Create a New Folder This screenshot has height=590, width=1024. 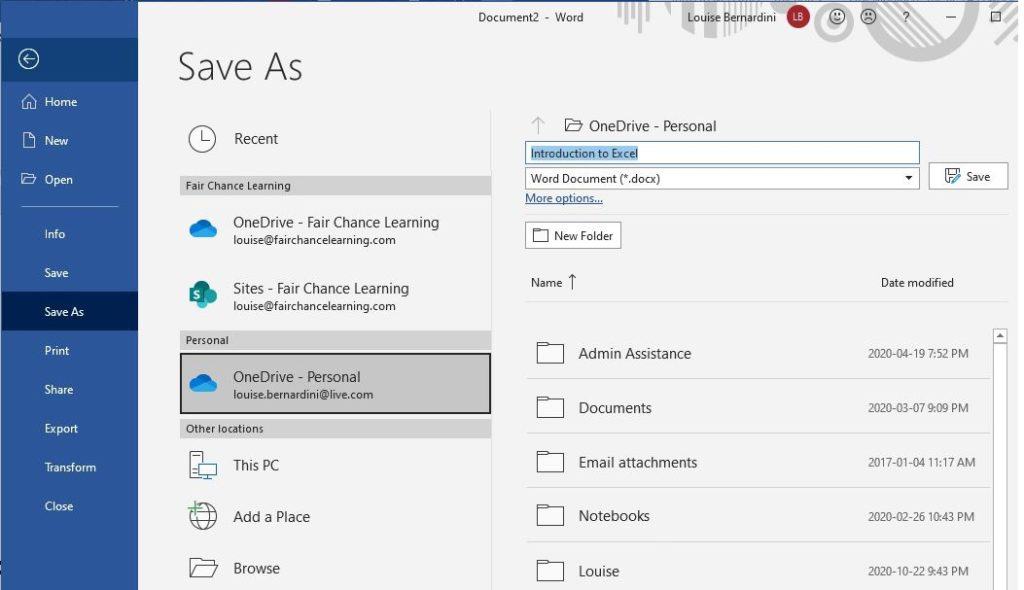(573, 235)
